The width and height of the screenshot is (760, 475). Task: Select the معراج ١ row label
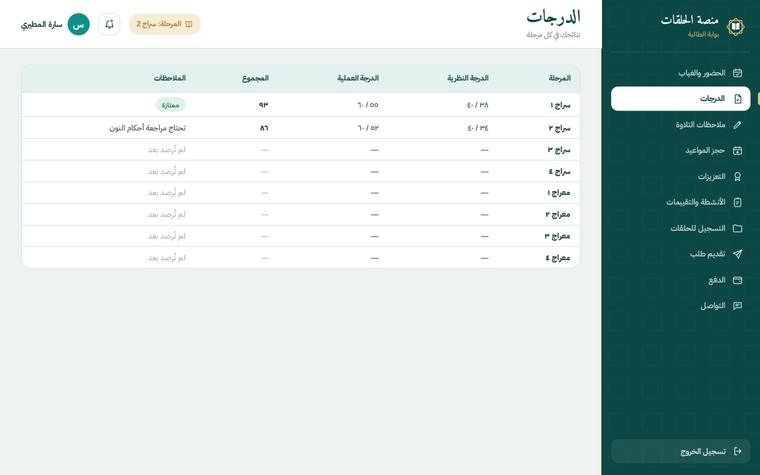click(559, 193)
